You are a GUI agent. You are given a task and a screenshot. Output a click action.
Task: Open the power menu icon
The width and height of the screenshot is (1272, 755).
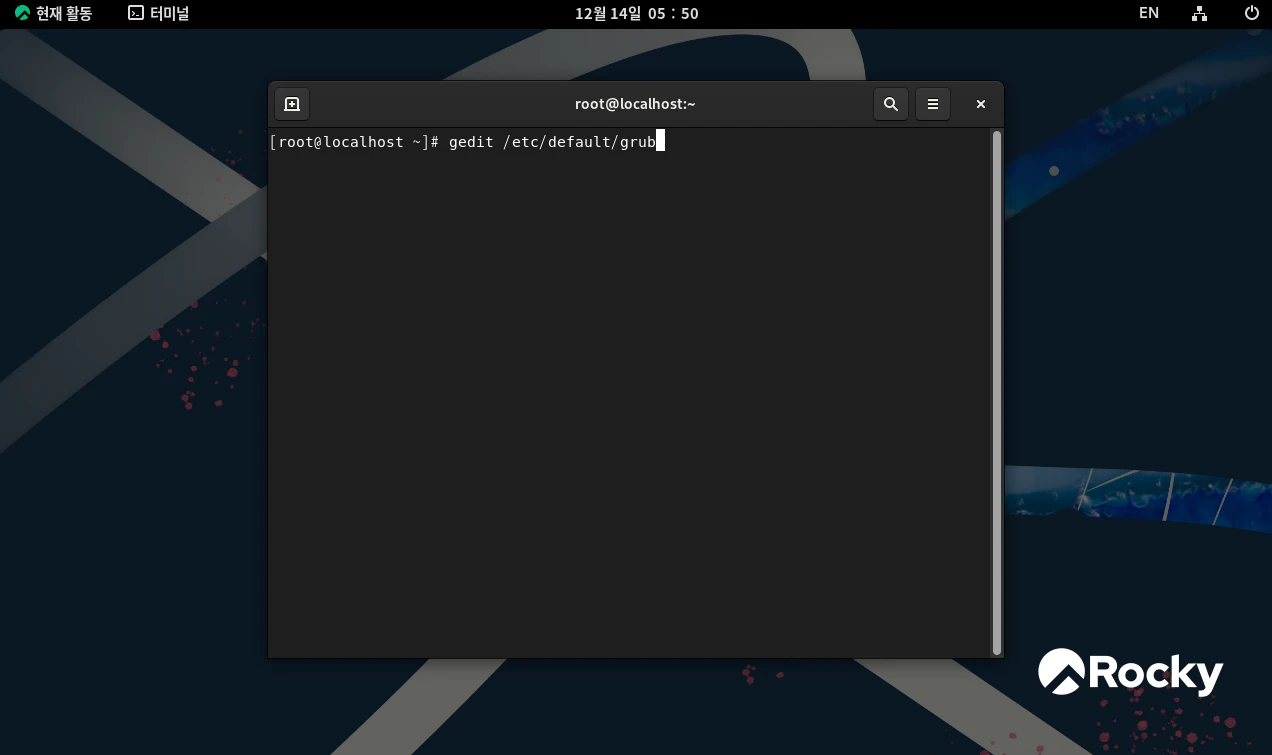(1251, 13)
